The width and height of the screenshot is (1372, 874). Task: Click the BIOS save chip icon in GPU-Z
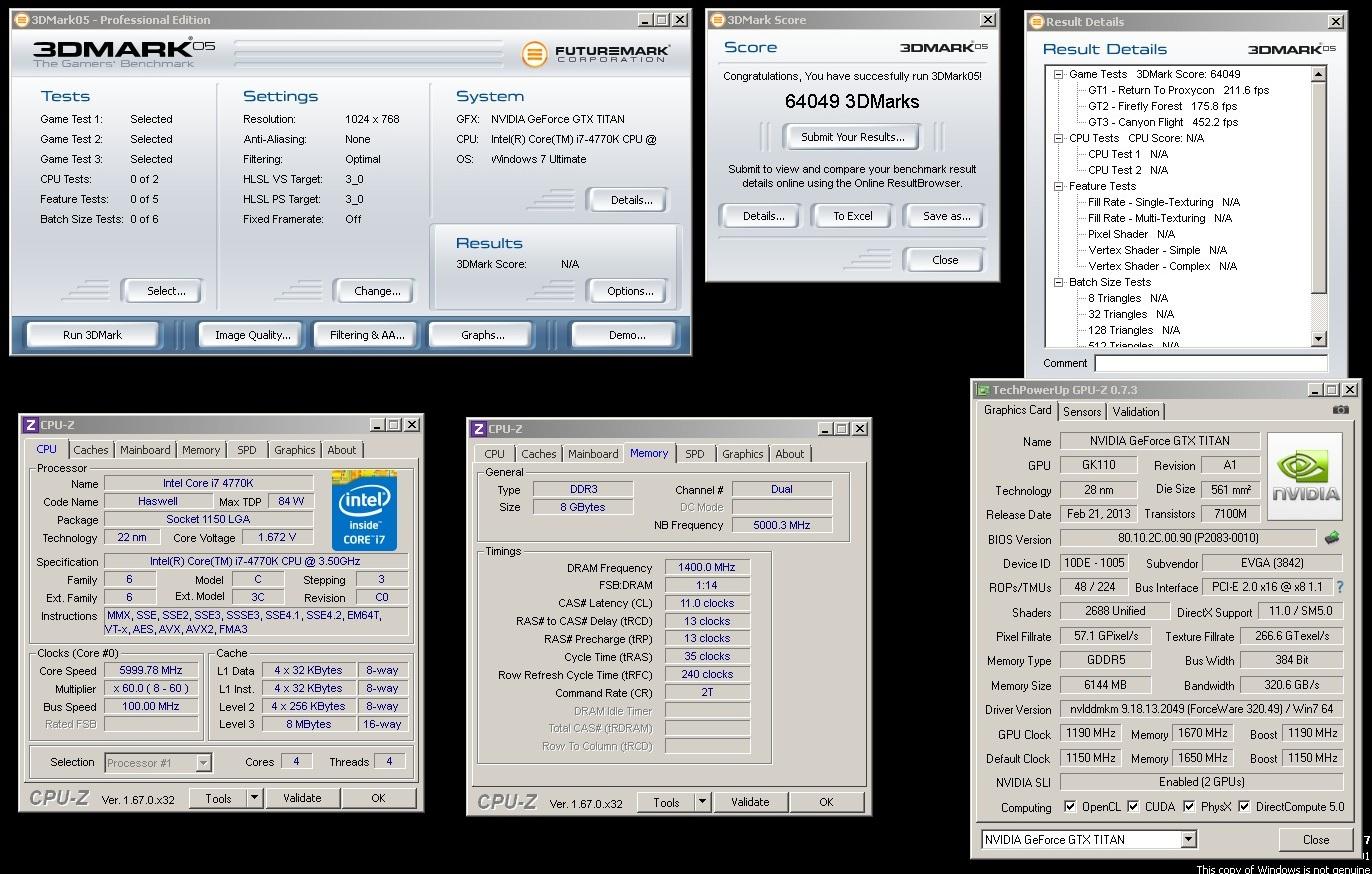(1332, 538)
